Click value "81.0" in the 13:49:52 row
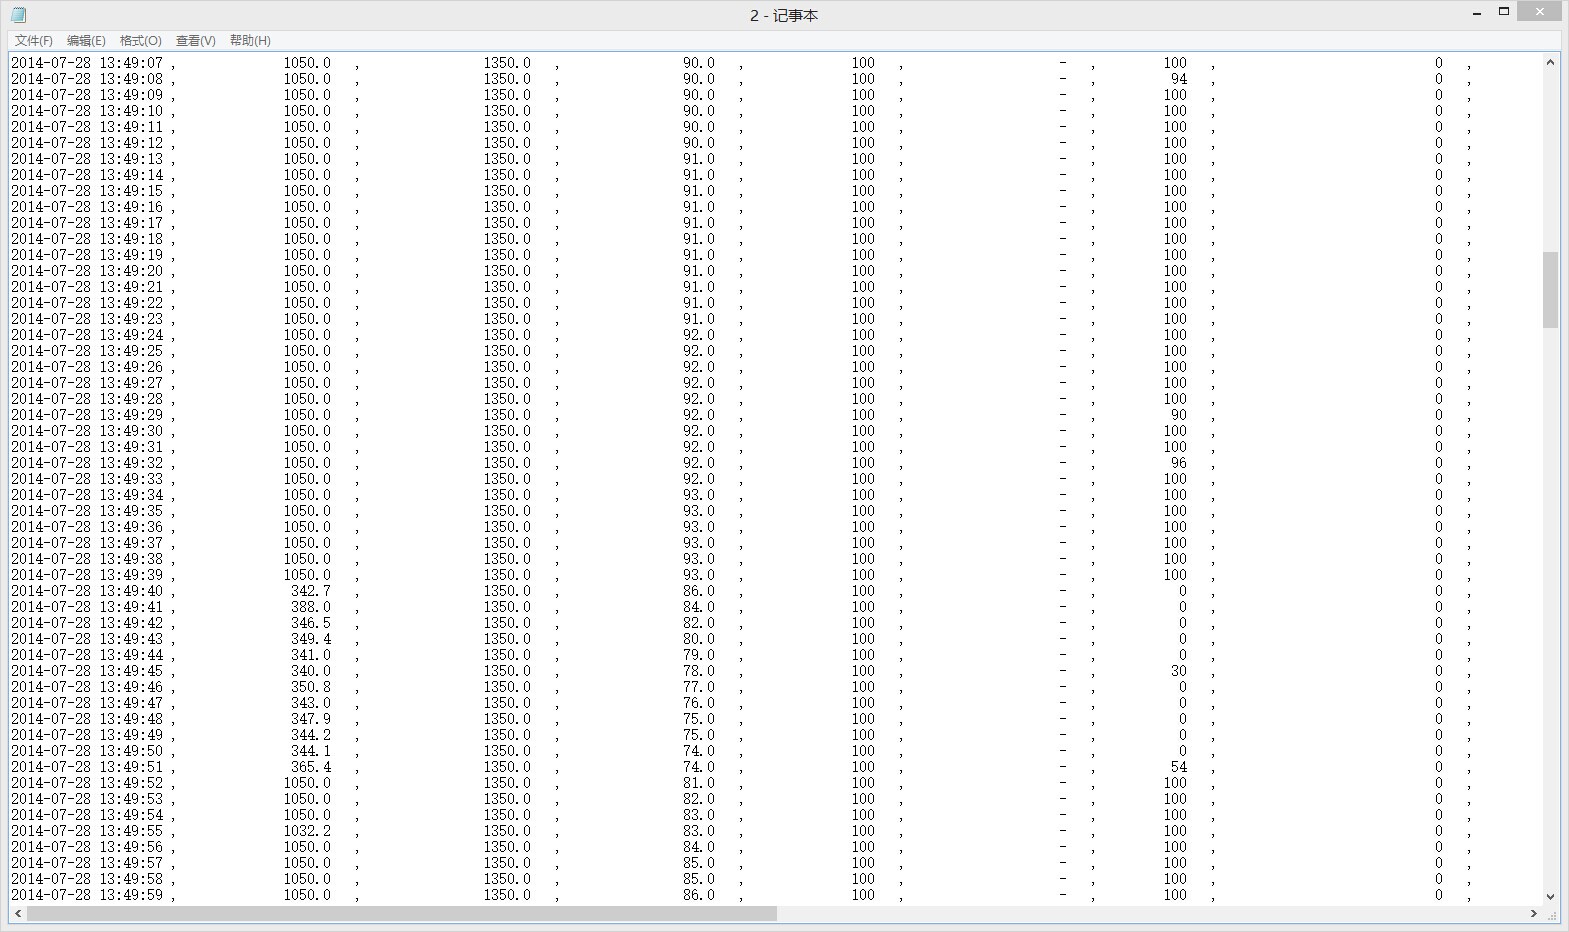The image size is (1569, 932). tap(699, 783)
